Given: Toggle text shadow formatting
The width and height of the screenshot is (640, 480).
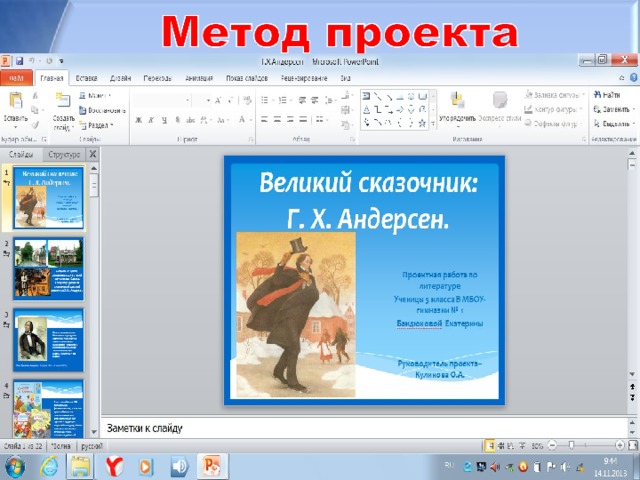Looking at the screenshot, I should point(178,120).
